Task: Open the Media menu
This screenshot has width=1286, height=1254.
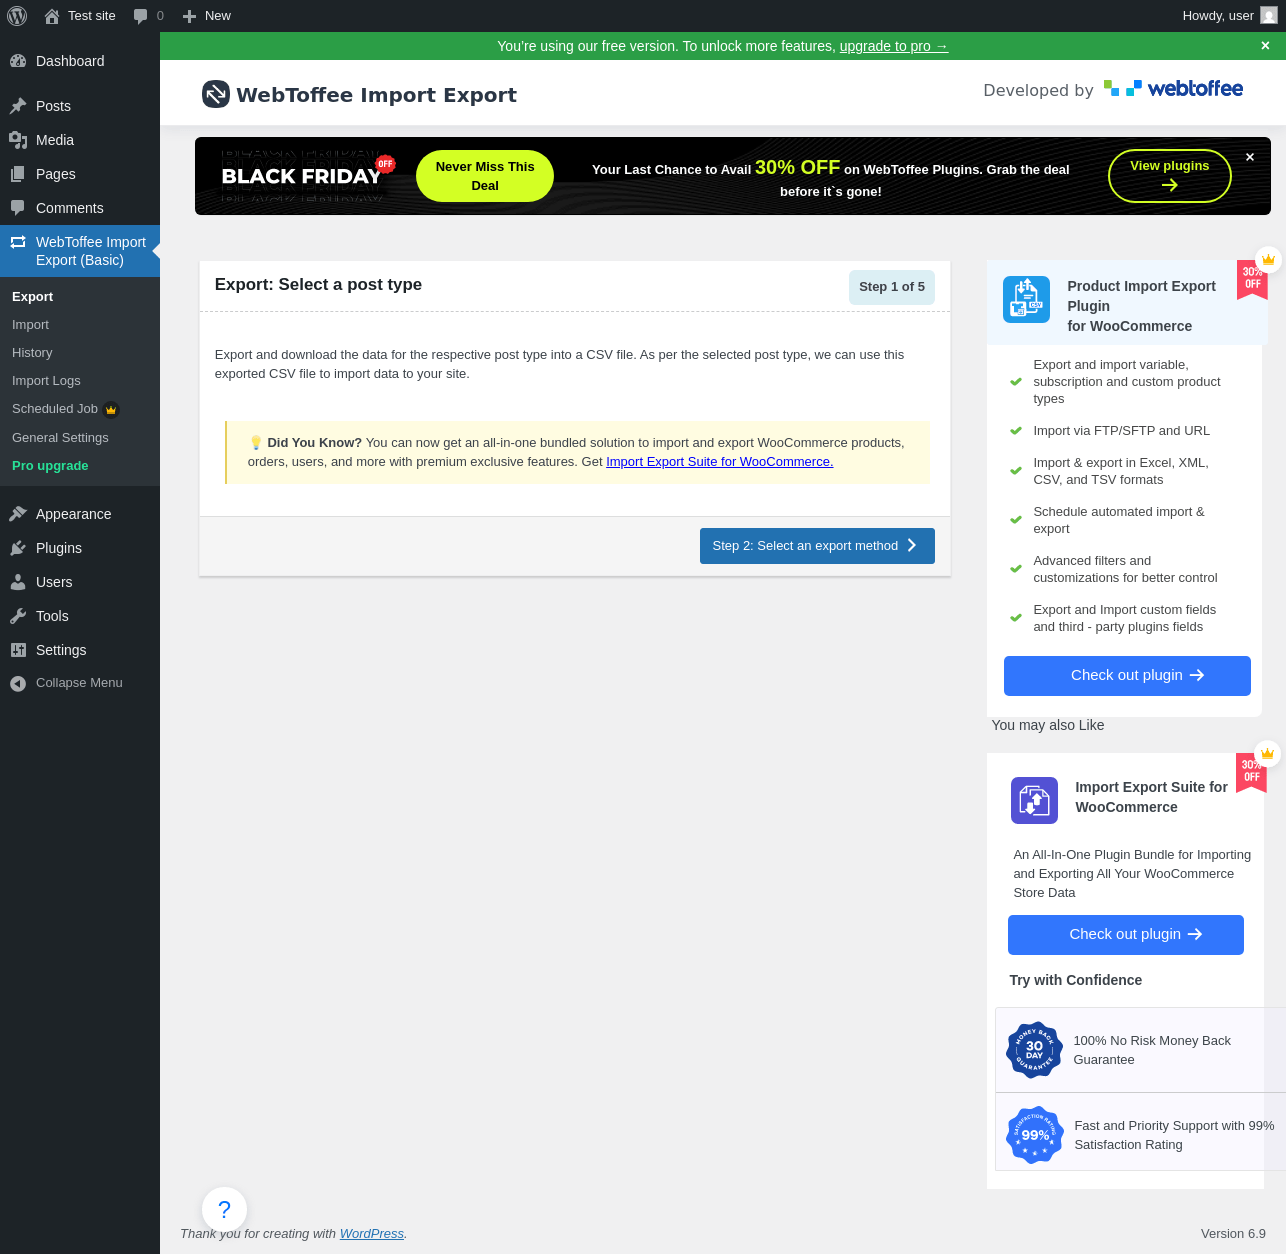Action: (x=80, y=140)
